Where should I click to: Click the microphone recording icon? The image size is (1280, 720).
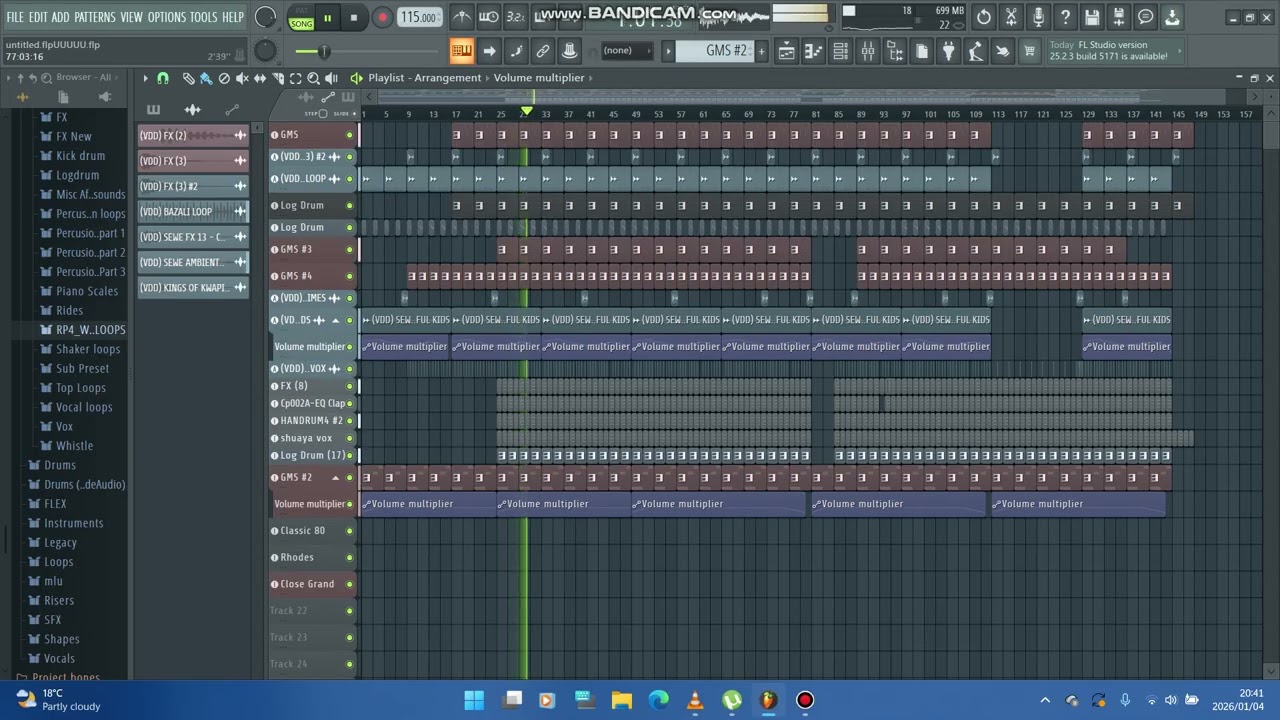click(x=1038, y=17)
